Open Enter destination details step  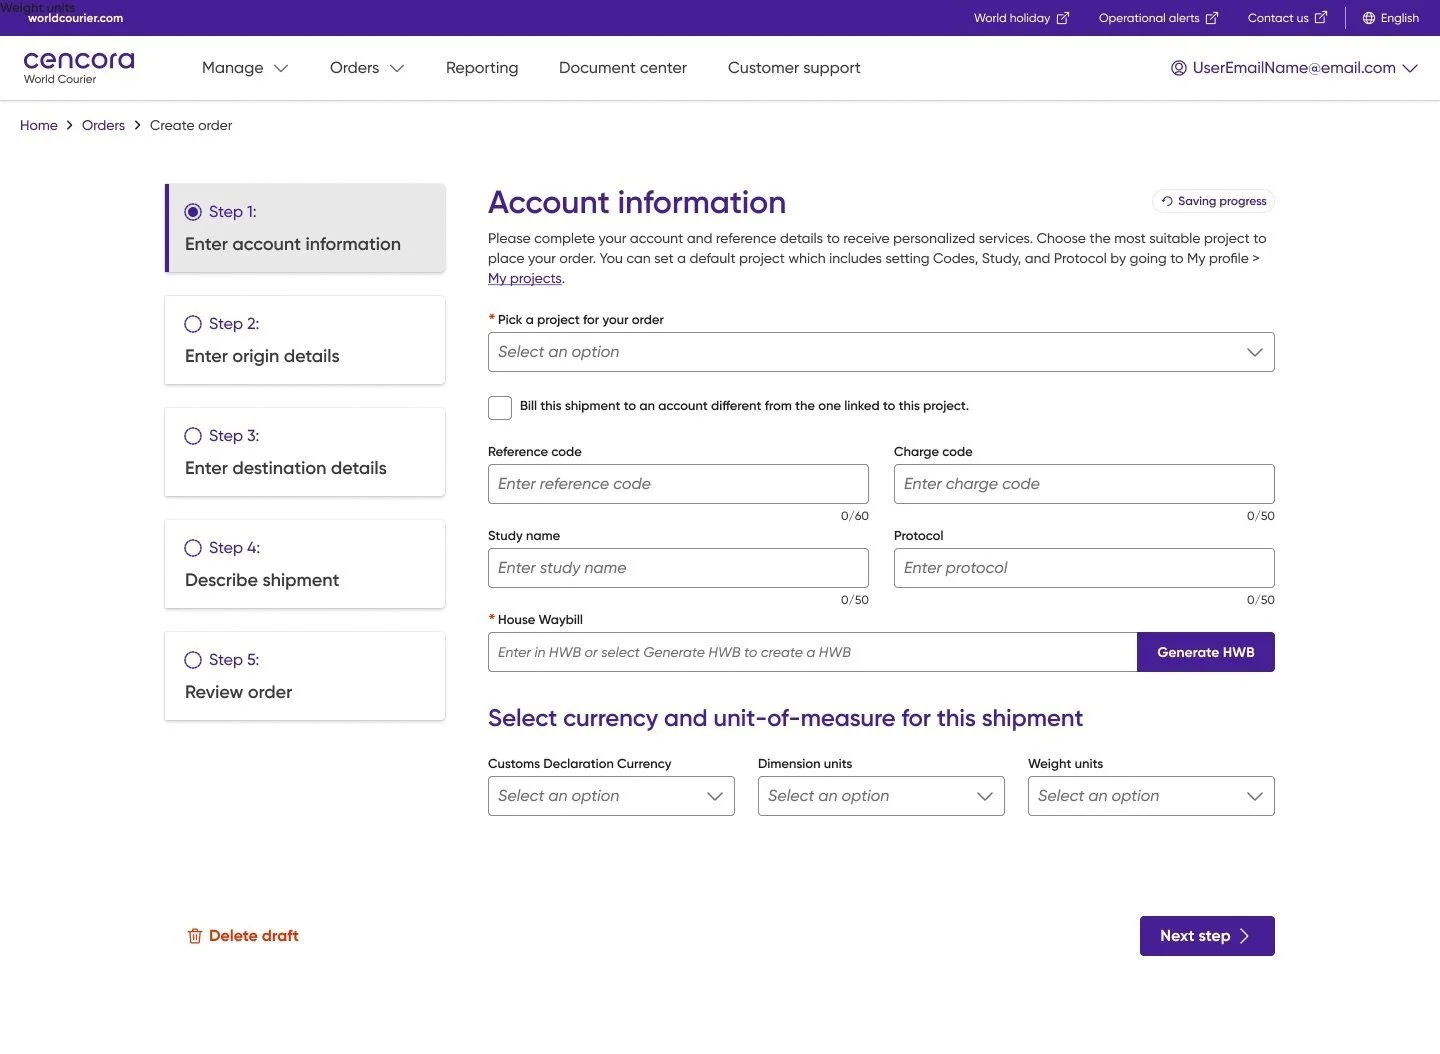[x=305, y=452]
